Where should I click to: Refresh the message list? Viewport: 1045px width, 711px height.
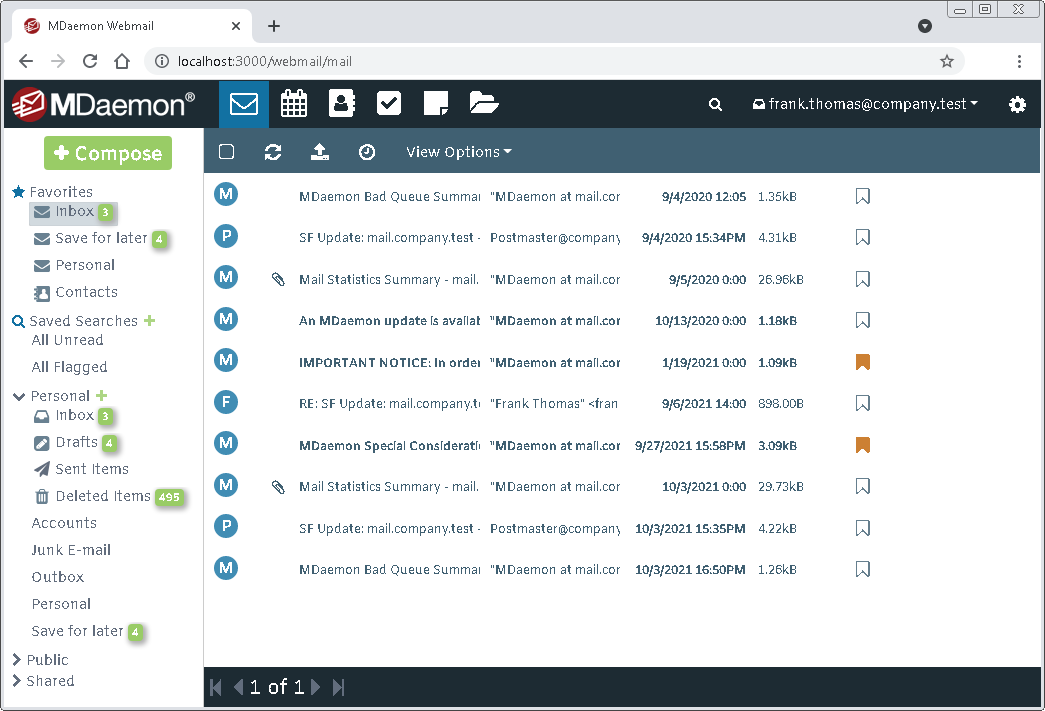[x=273, y=152]
